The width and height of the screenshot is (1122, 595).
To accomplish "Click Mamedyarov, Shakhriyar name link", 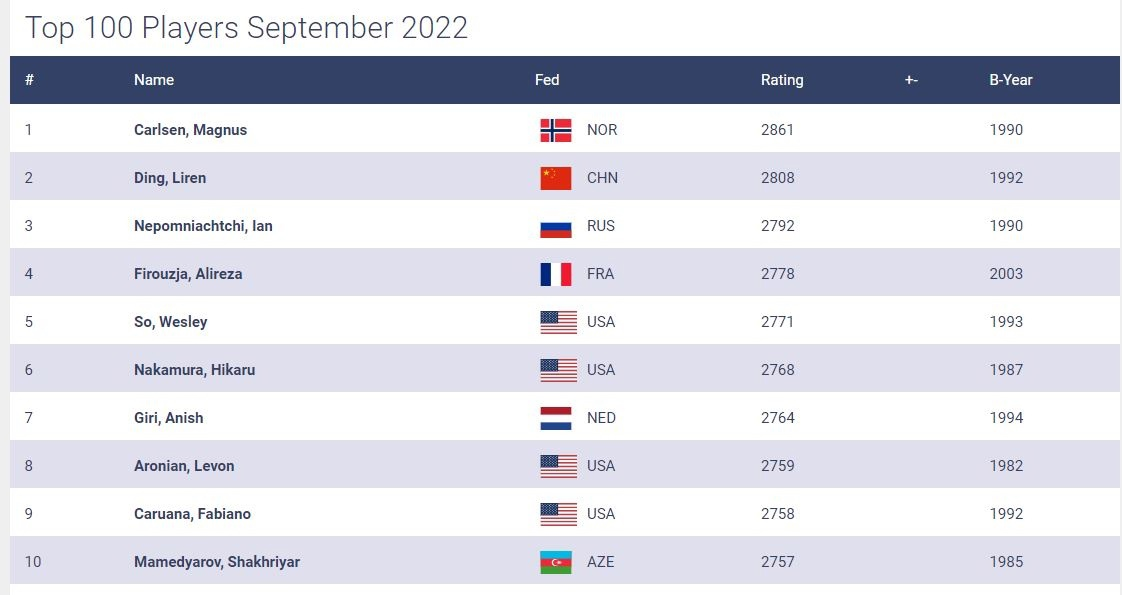I will tap(217, 562).
